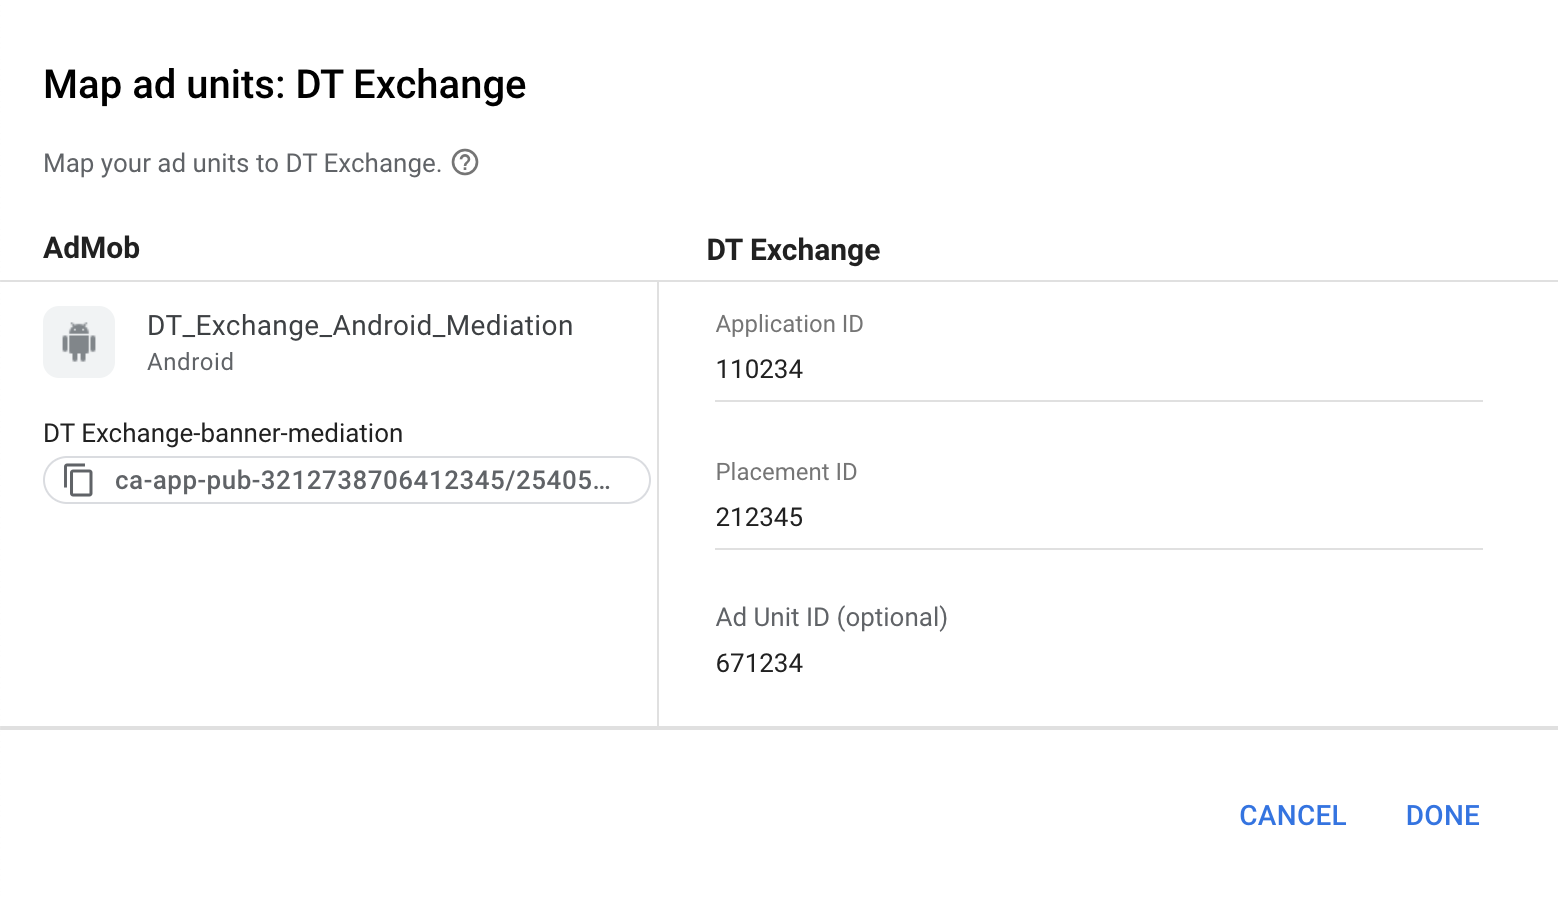Click the DT Exchange column header
The image size is (1558, 898).
793,249
